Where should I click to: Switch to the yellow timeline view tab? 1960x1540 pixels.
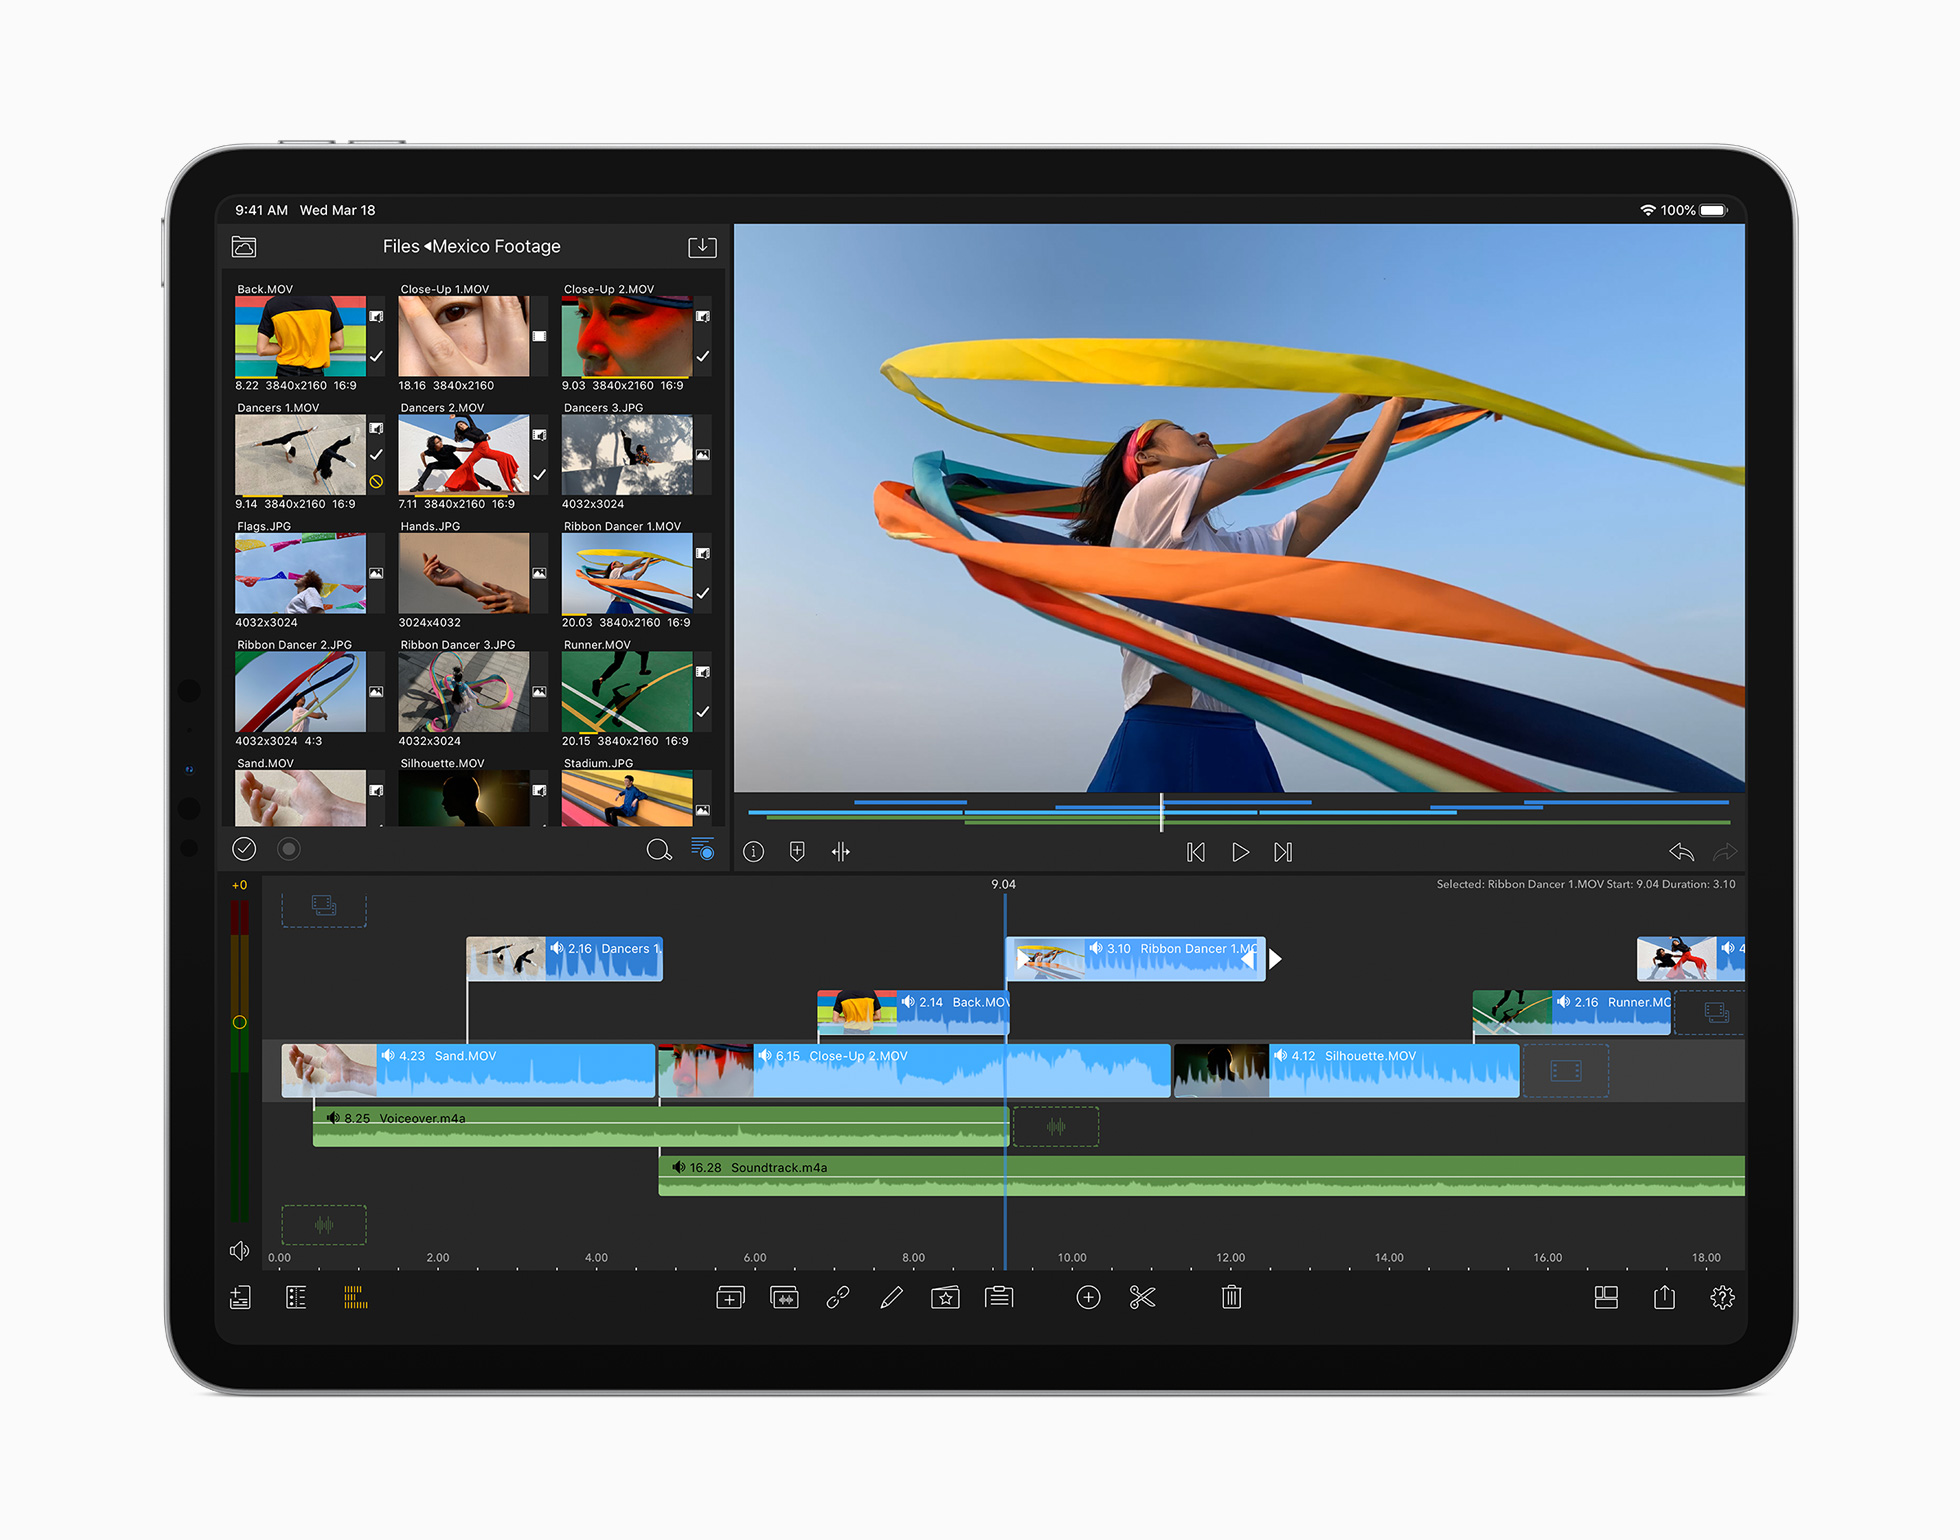pos(354,1297)
